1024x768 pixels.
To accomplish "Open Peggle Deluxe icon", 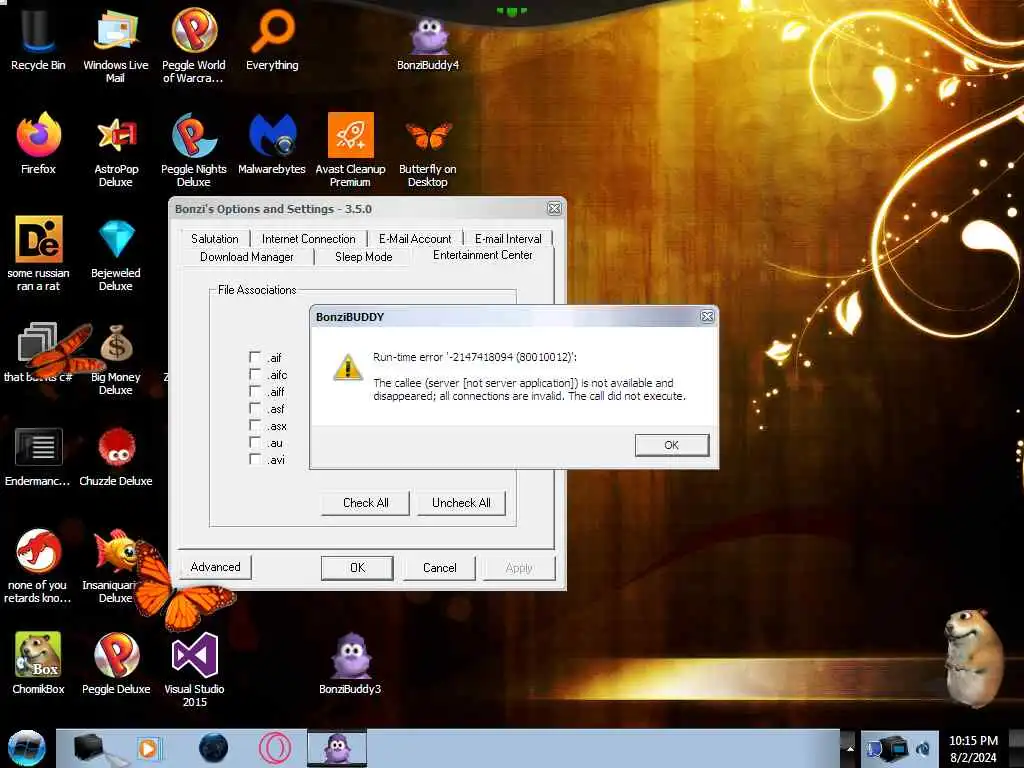I will click(x=116, y=662).
